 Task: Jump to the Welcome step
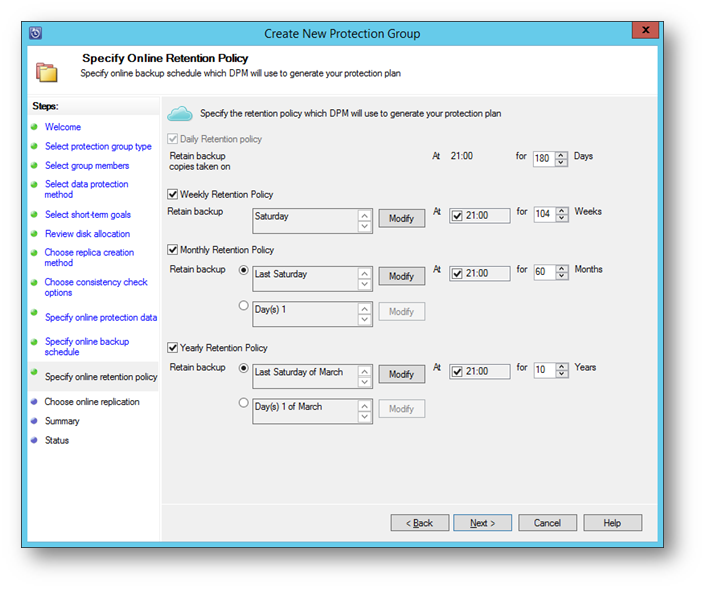click(63, 127)
